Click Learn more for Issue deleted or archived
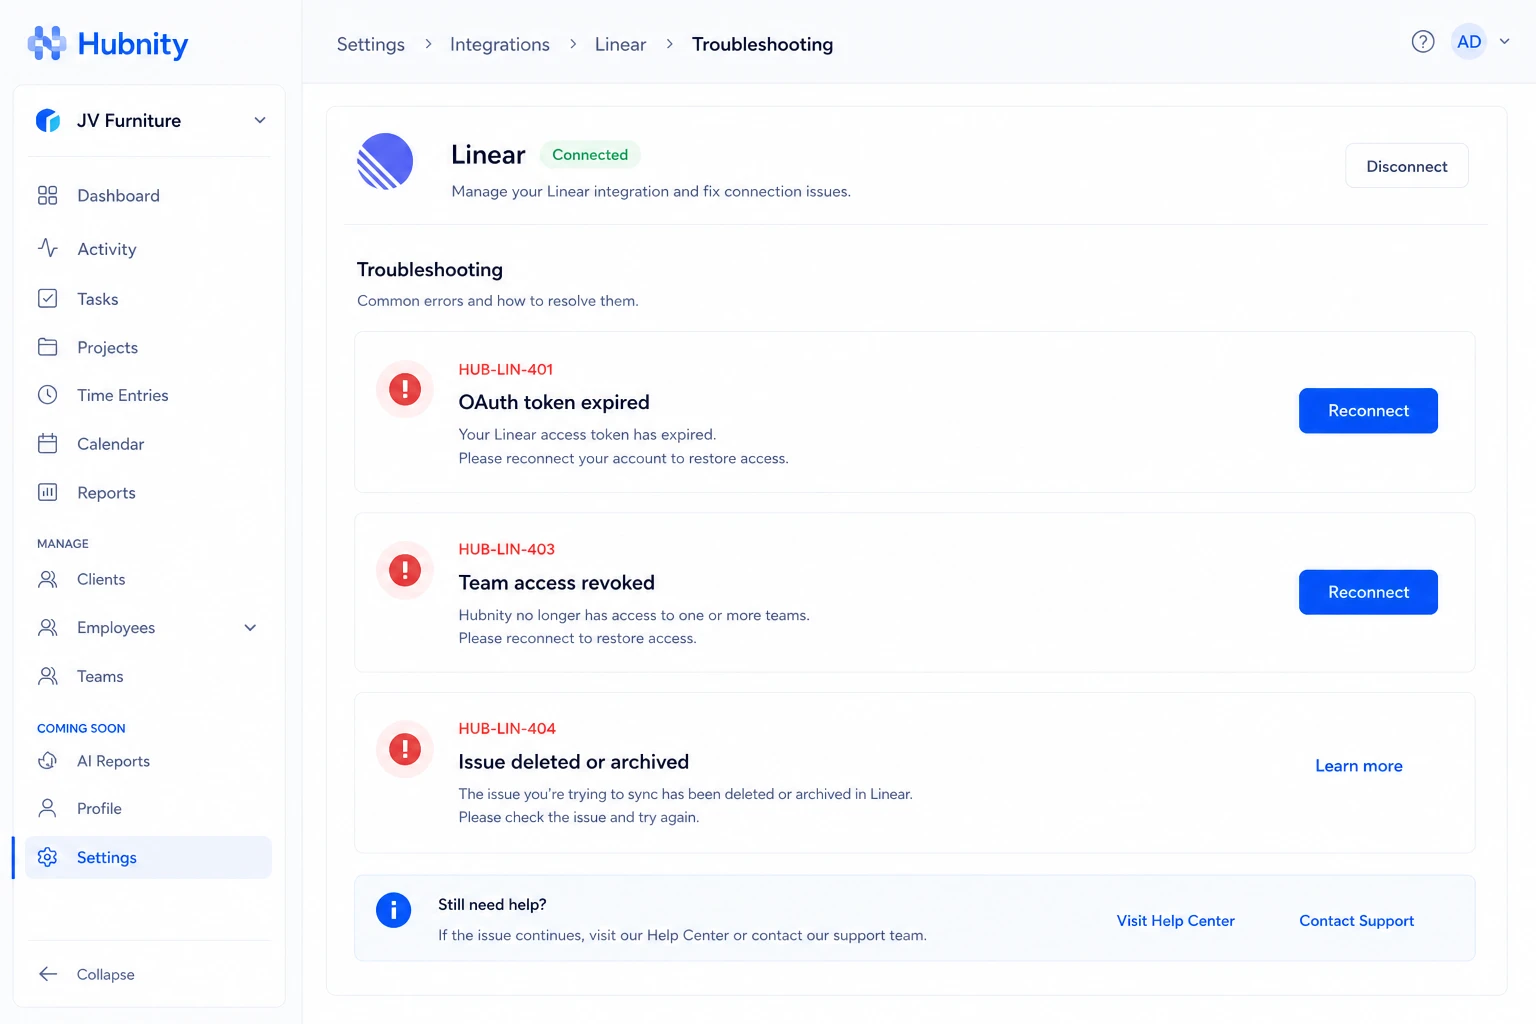Image resolution: width=1536 pixels, height=1024 pixels. coord(1358,766)
